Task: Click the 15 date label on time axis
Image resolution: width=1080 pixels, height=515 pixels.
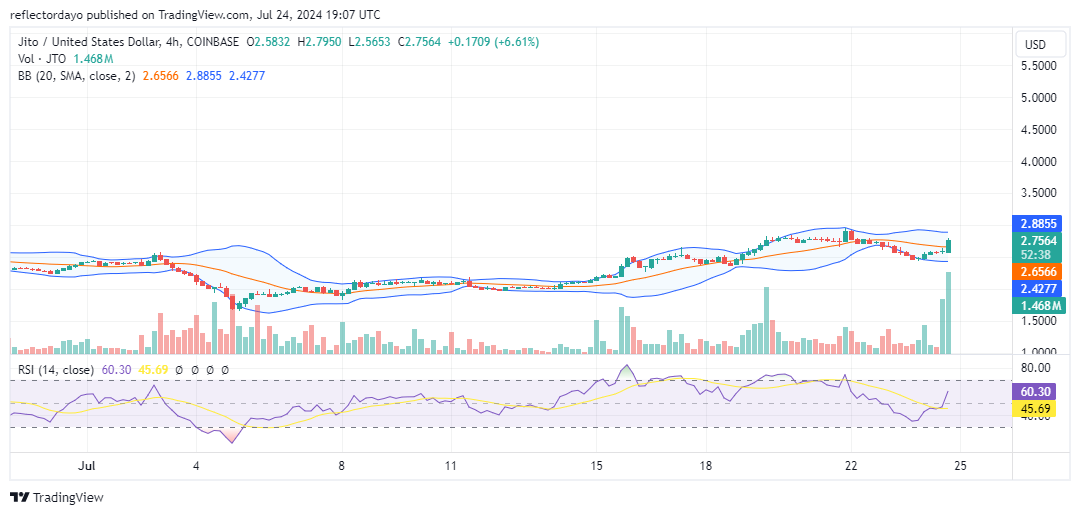Action: (596, 465)
